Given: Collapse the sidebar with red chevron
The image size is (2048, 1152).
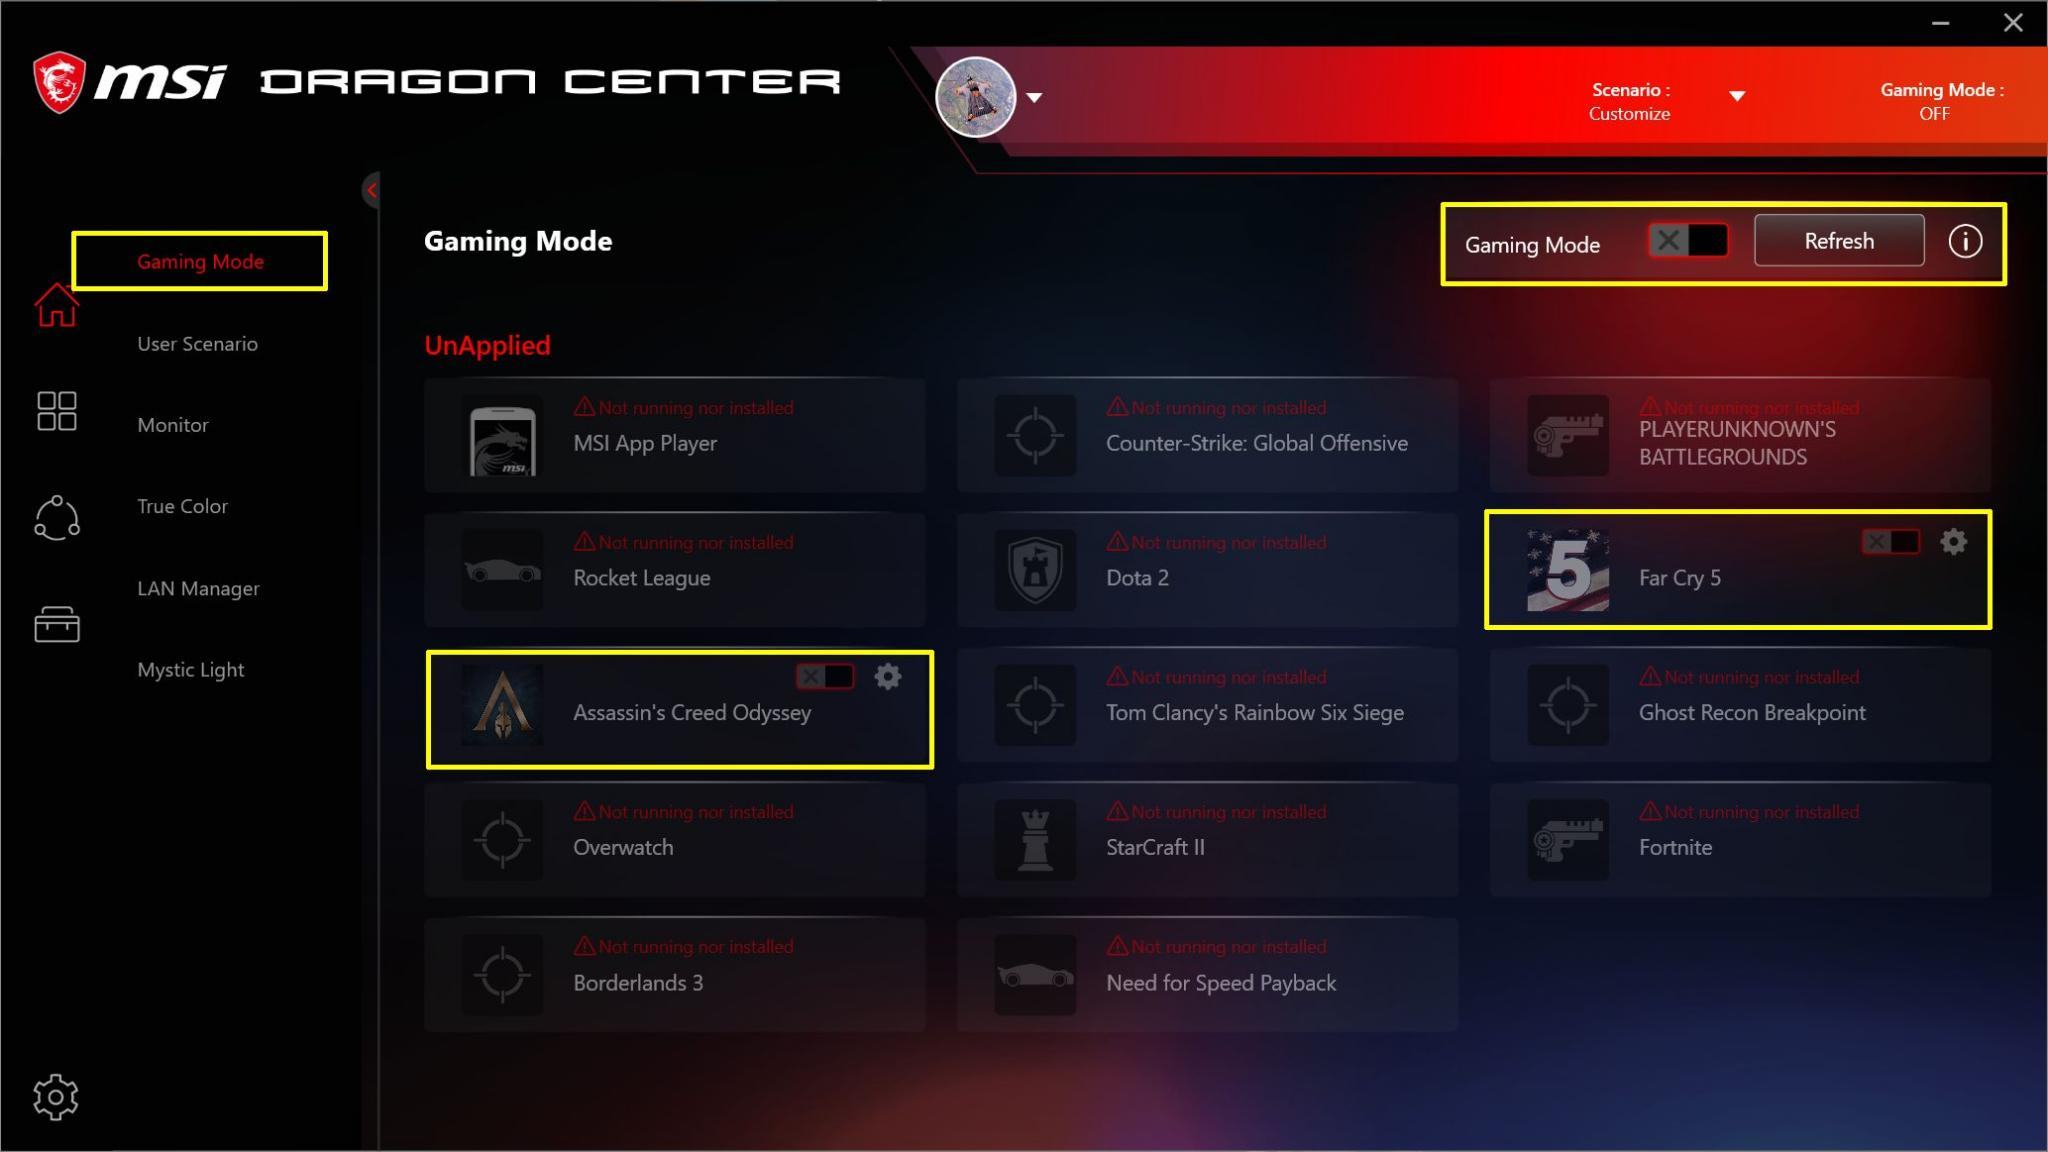Looking at the screenshot, I should pos(371,190).
